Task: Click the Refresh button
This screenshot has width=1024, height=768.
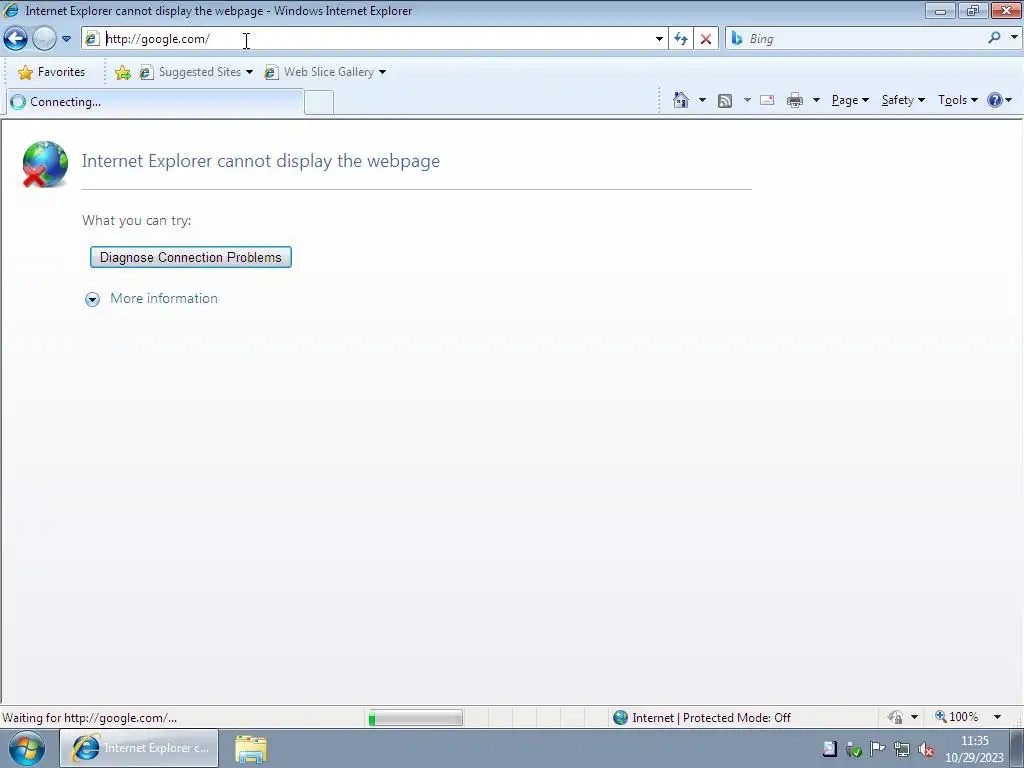Action: [681, 39]
